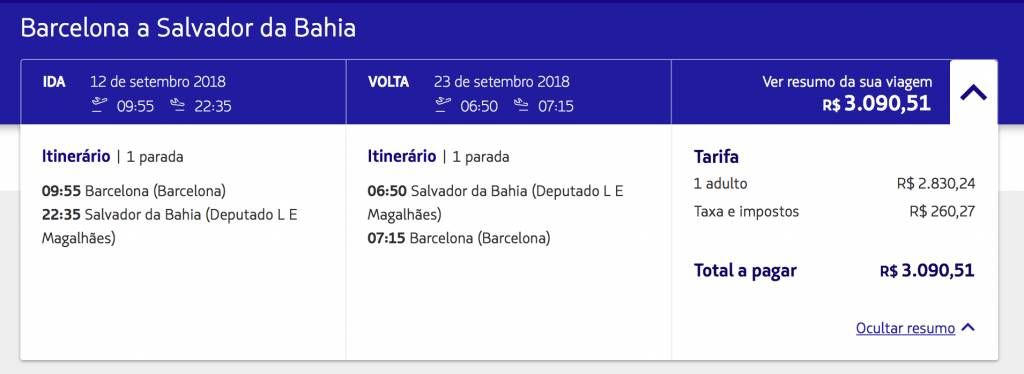The image size is (1024, 374).
Task: Click the Taxa e impostos row
Action: pyautogui.click(x=835, y=211)
